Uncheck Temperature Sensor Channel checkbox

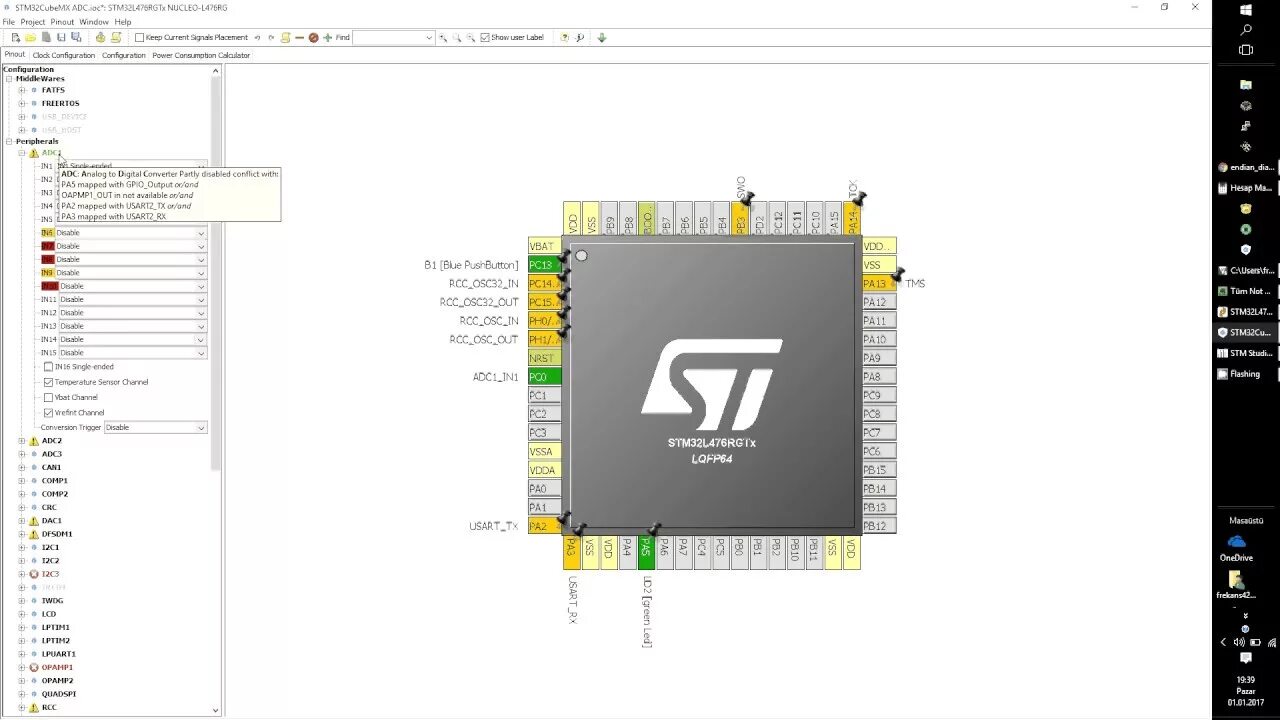pyautogui.click(x=48, y=382)
